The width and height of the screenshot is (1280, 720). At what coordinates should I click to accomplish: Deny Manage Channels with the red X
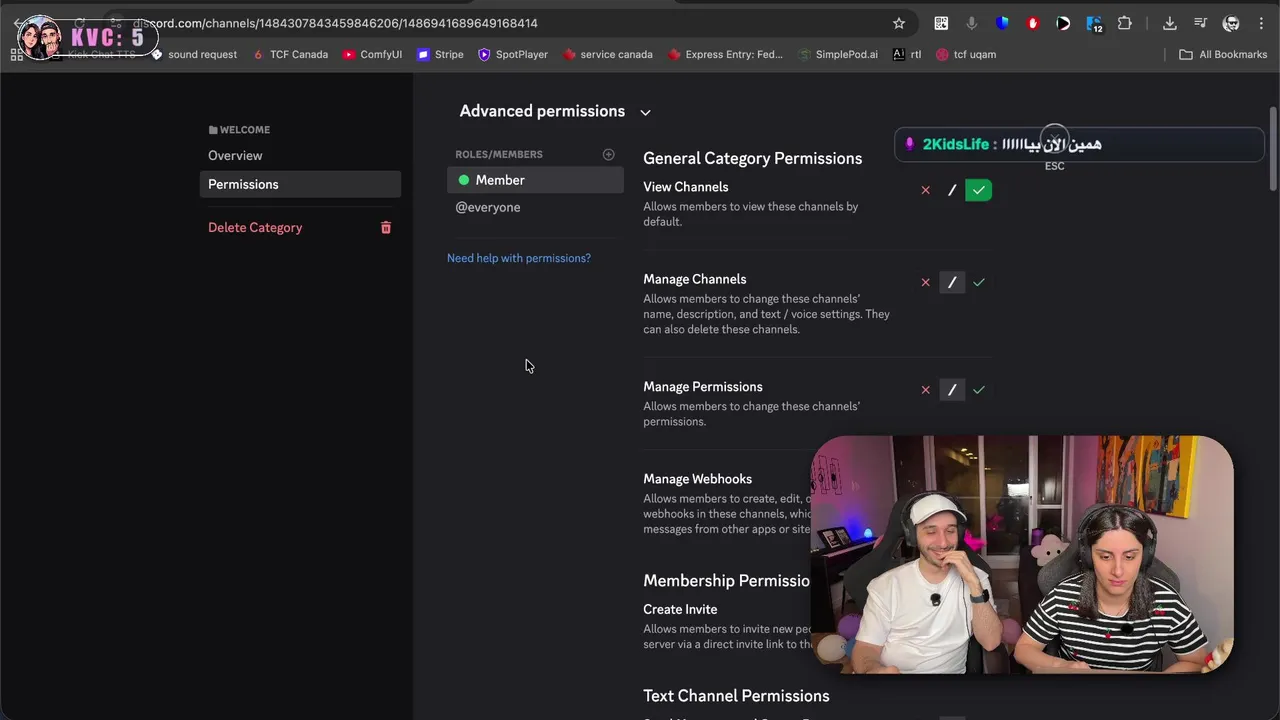pyautogui.click(x=925, y=282)
